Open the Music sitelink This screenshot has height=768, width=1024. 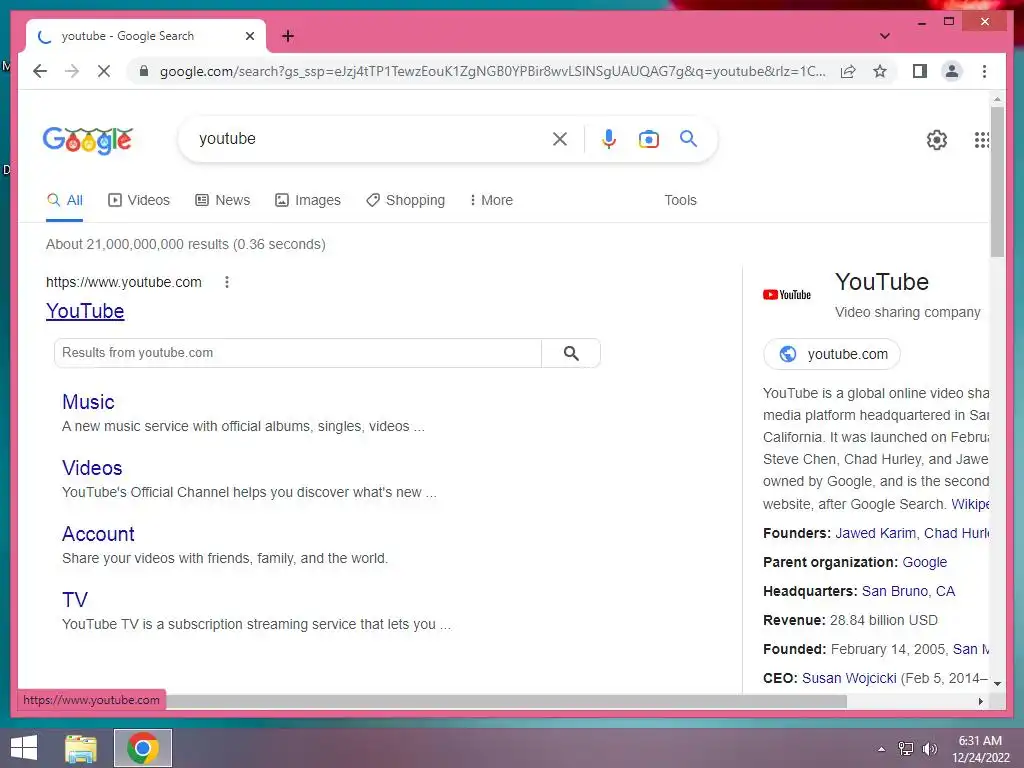tap(88, 402)
